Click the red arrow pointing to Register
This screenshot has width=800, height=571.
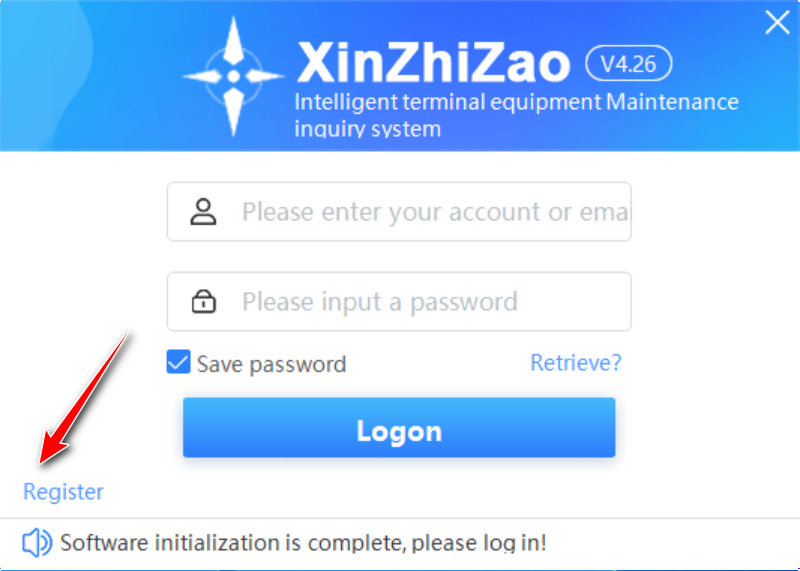point(85,398)
